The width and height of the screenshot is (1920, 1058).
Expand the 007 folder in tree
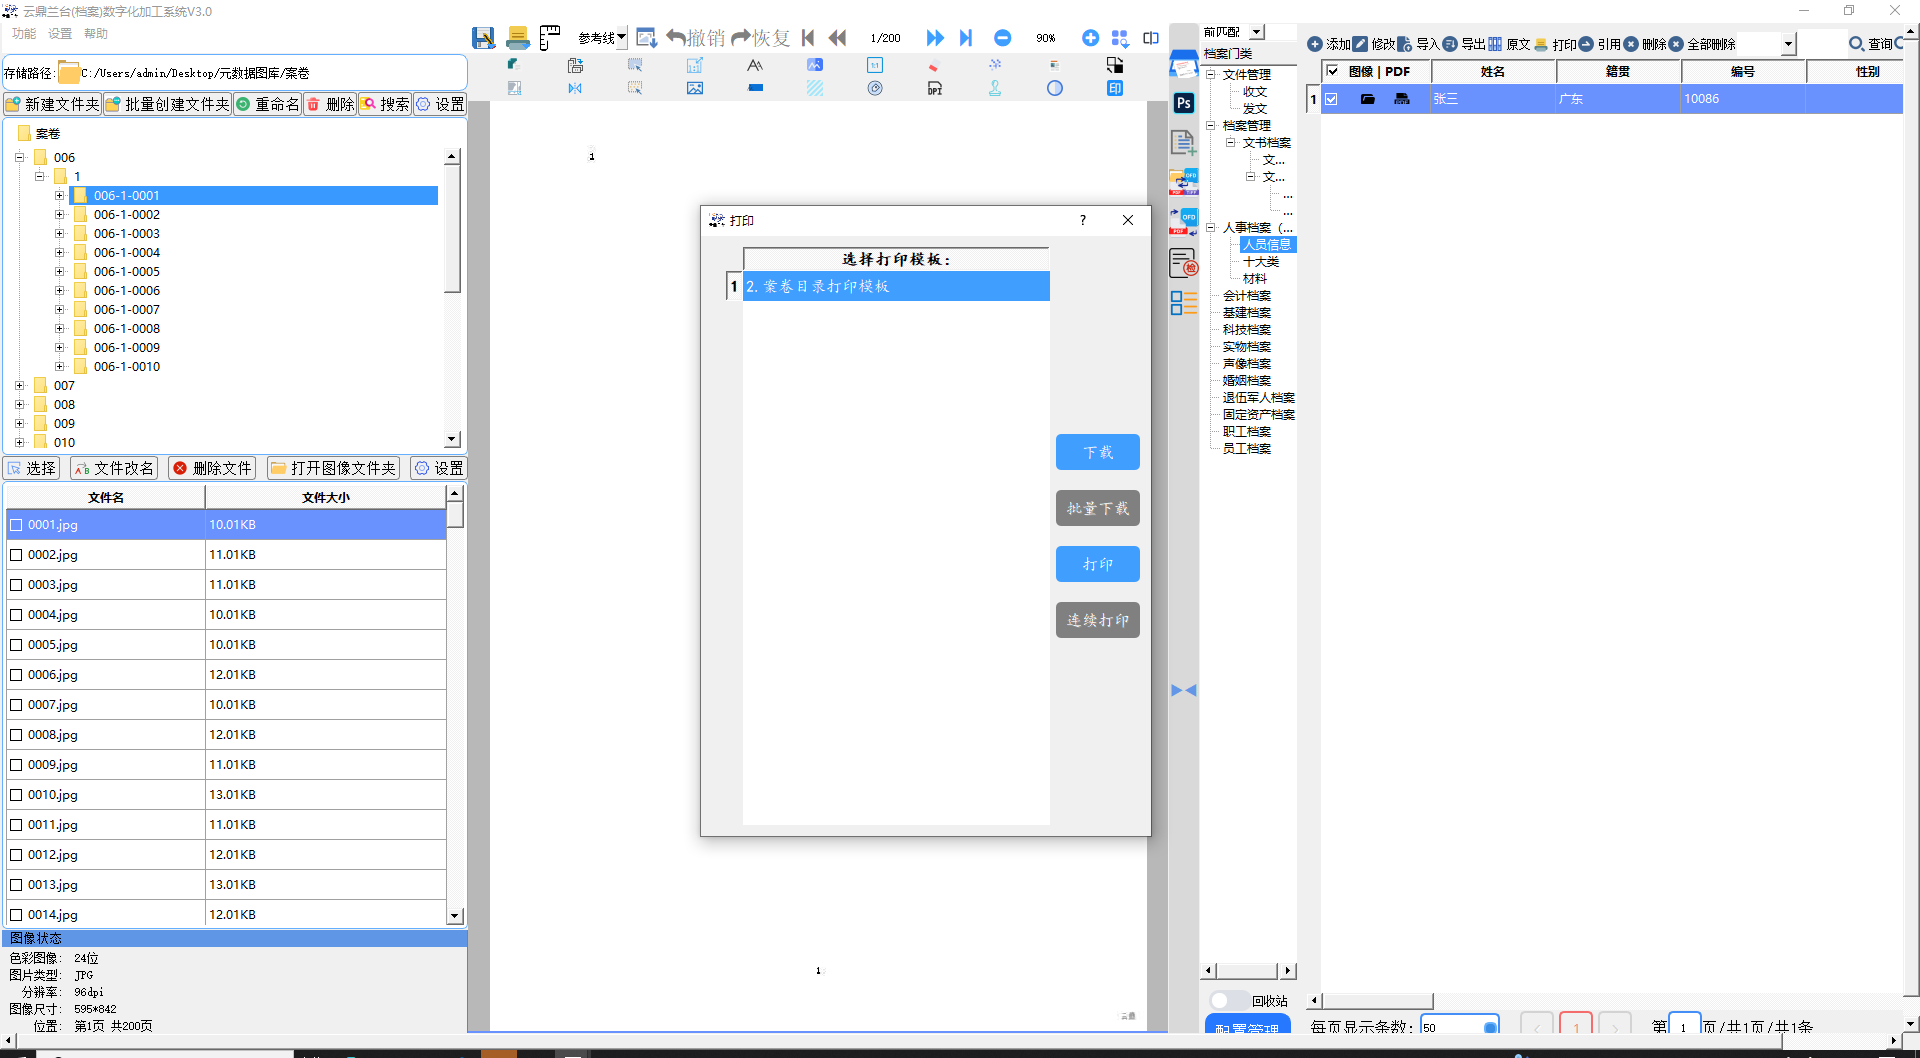point(20,386)
